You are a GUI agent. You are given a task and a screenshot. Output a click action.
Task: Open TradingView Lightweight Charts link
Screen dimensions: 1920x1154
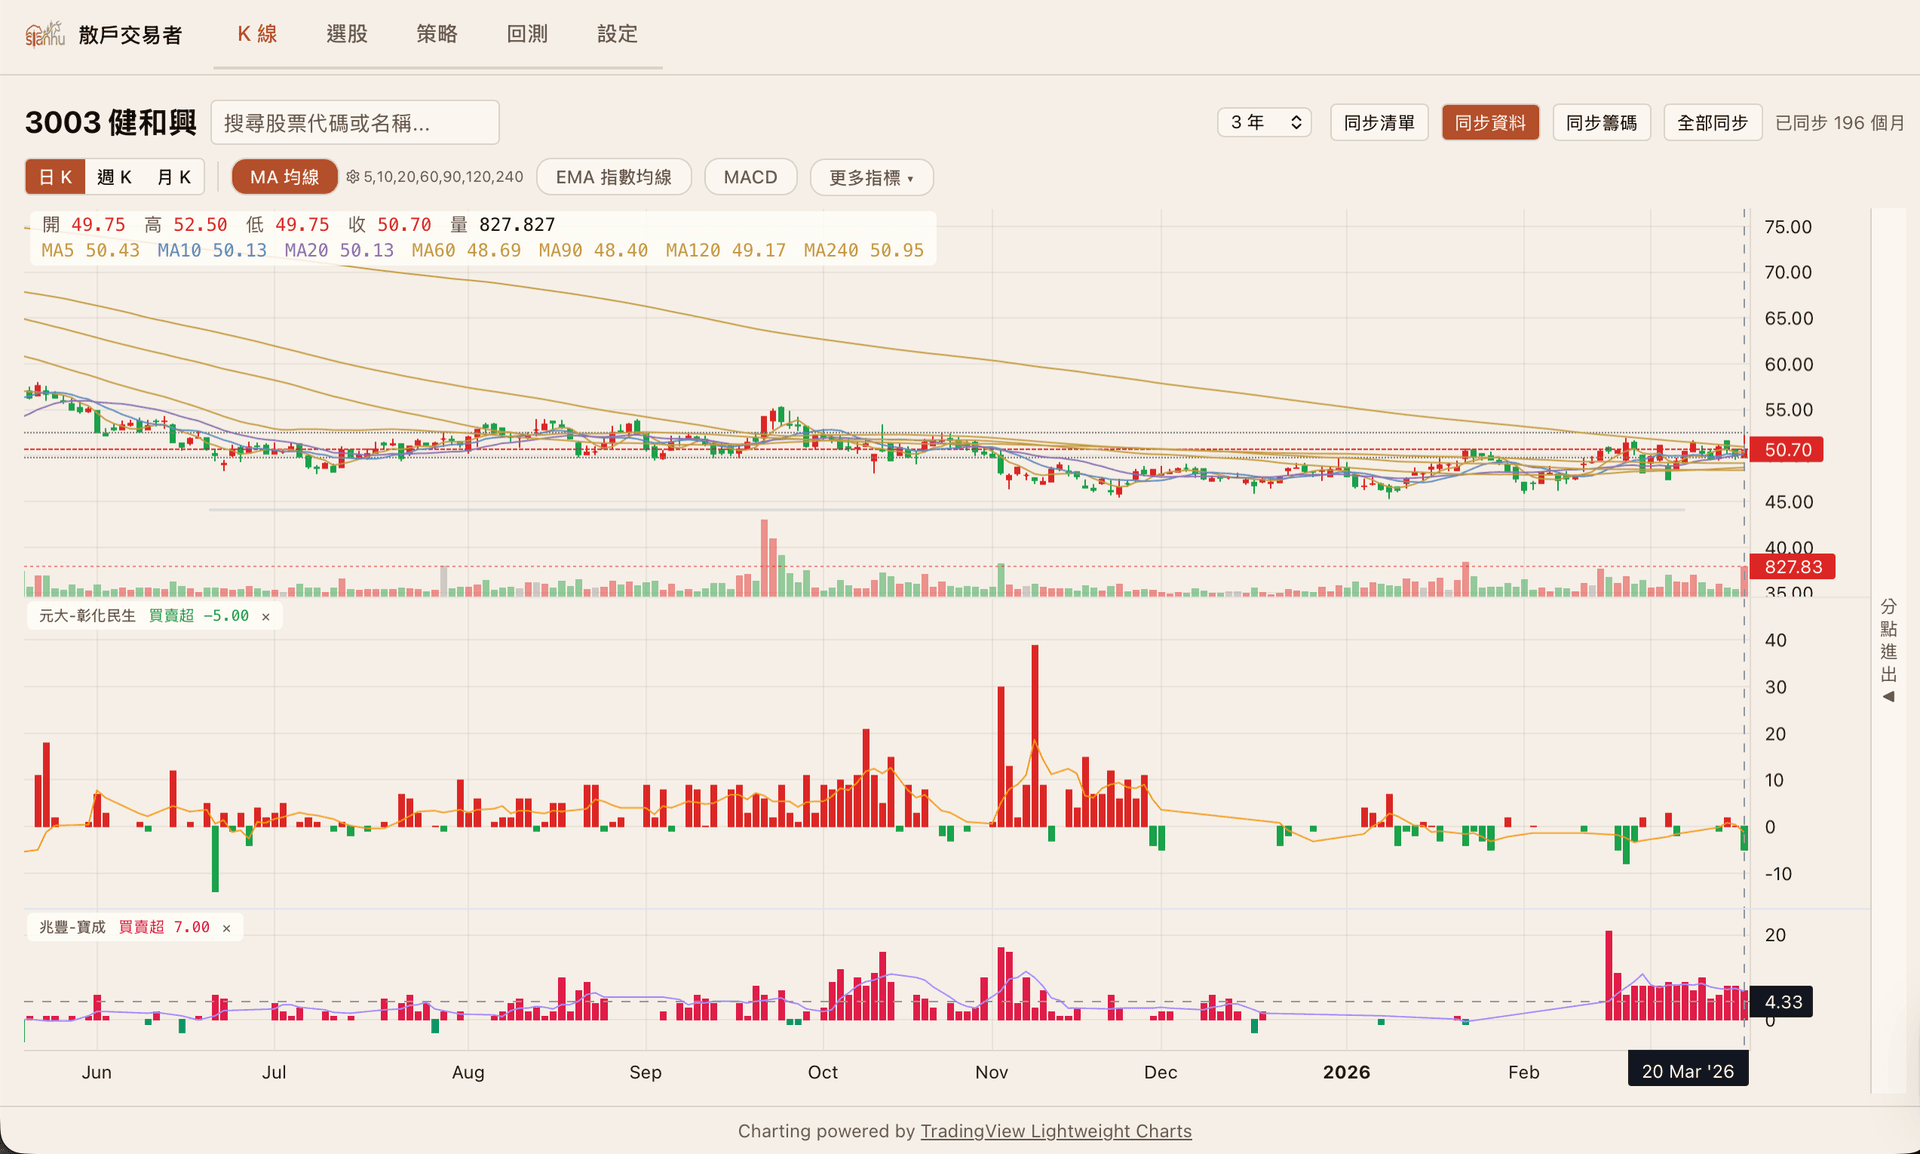coord(1055,1131)
